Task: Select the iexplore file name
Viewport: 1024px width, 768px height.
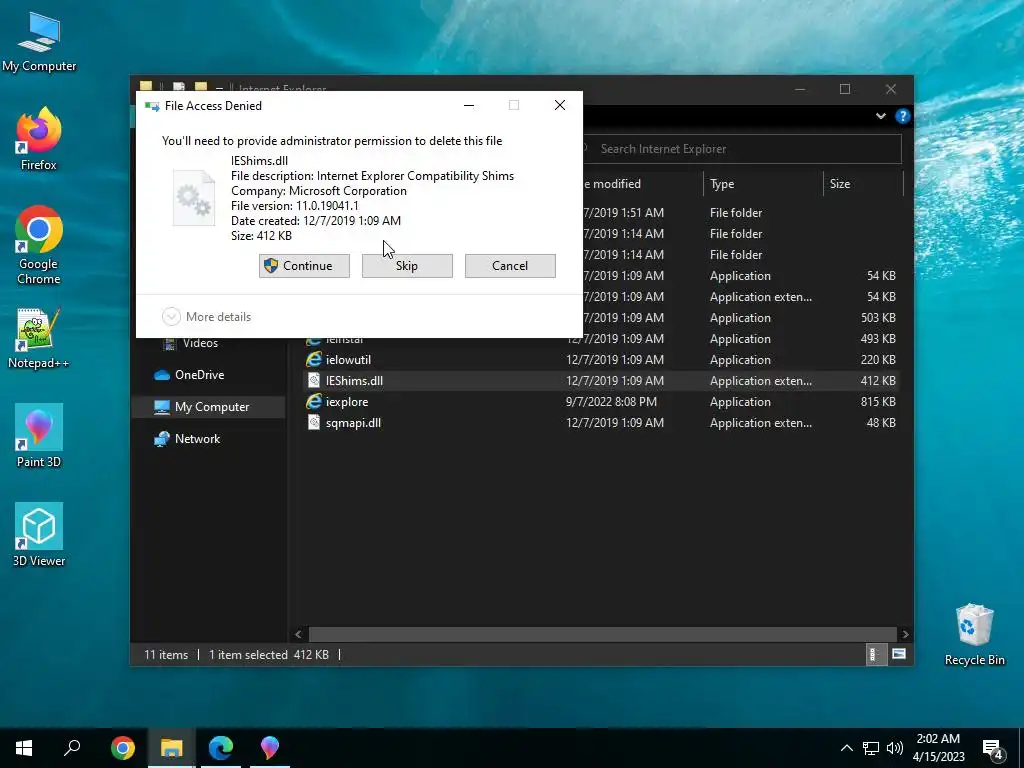Action: pos(347,402)
